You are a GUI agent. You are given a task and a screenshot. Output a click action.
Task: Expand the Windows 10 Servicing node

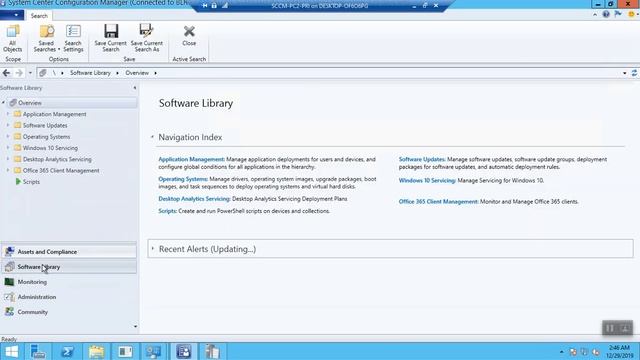click(x=7, y=148)
